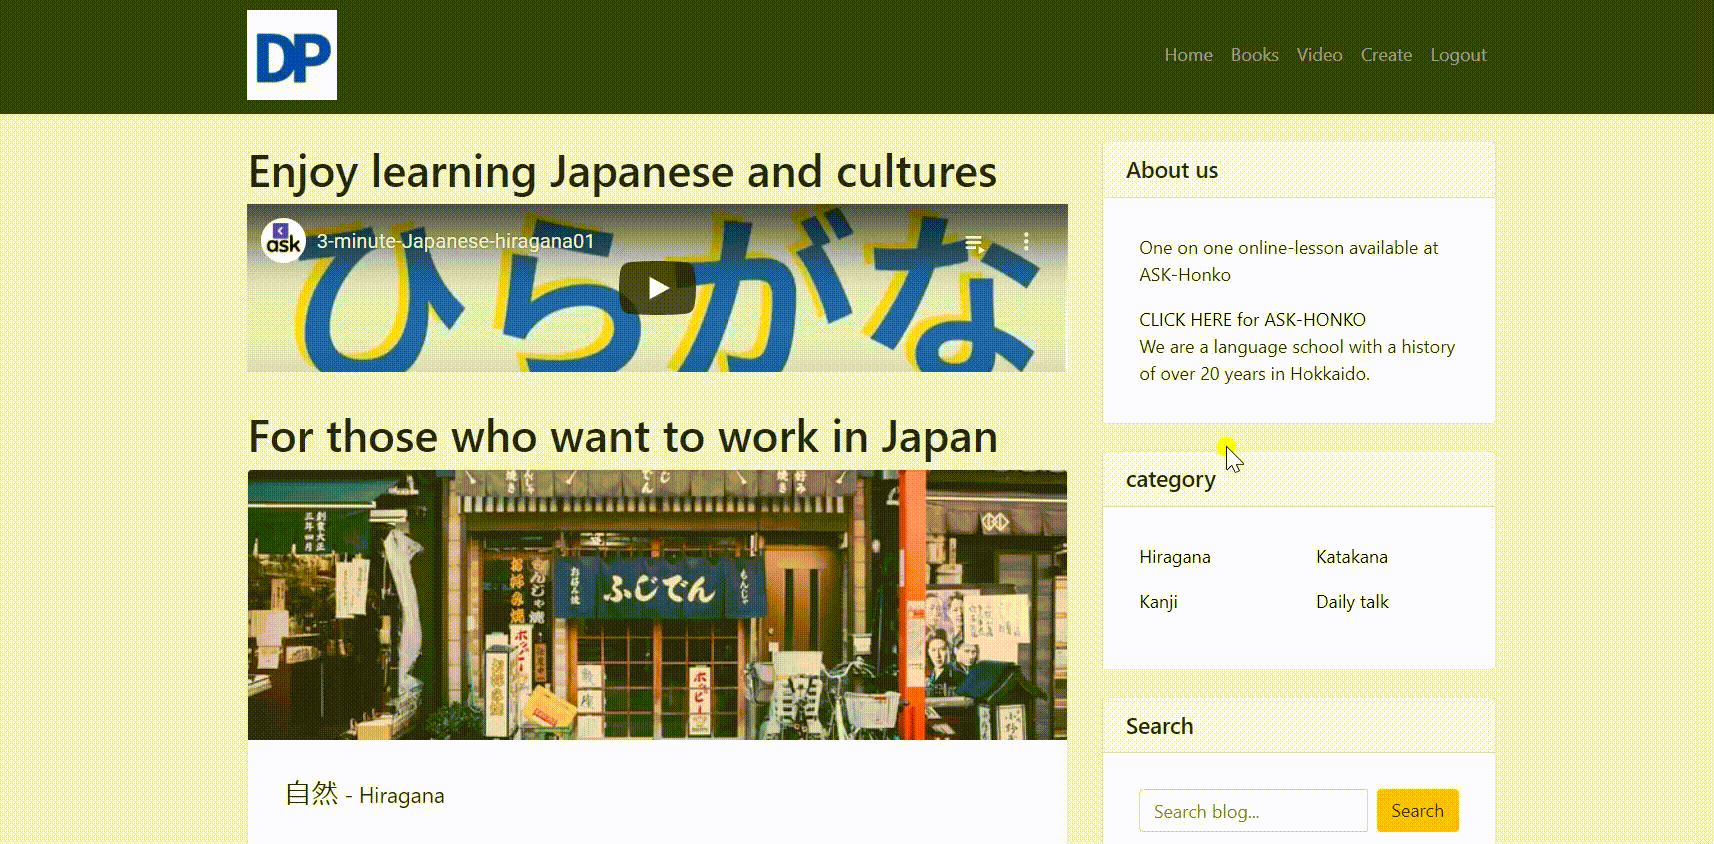The width and height of the screenshot is (1714, 844).
Task: Click the DP site logo
Action: pos(292,55)
